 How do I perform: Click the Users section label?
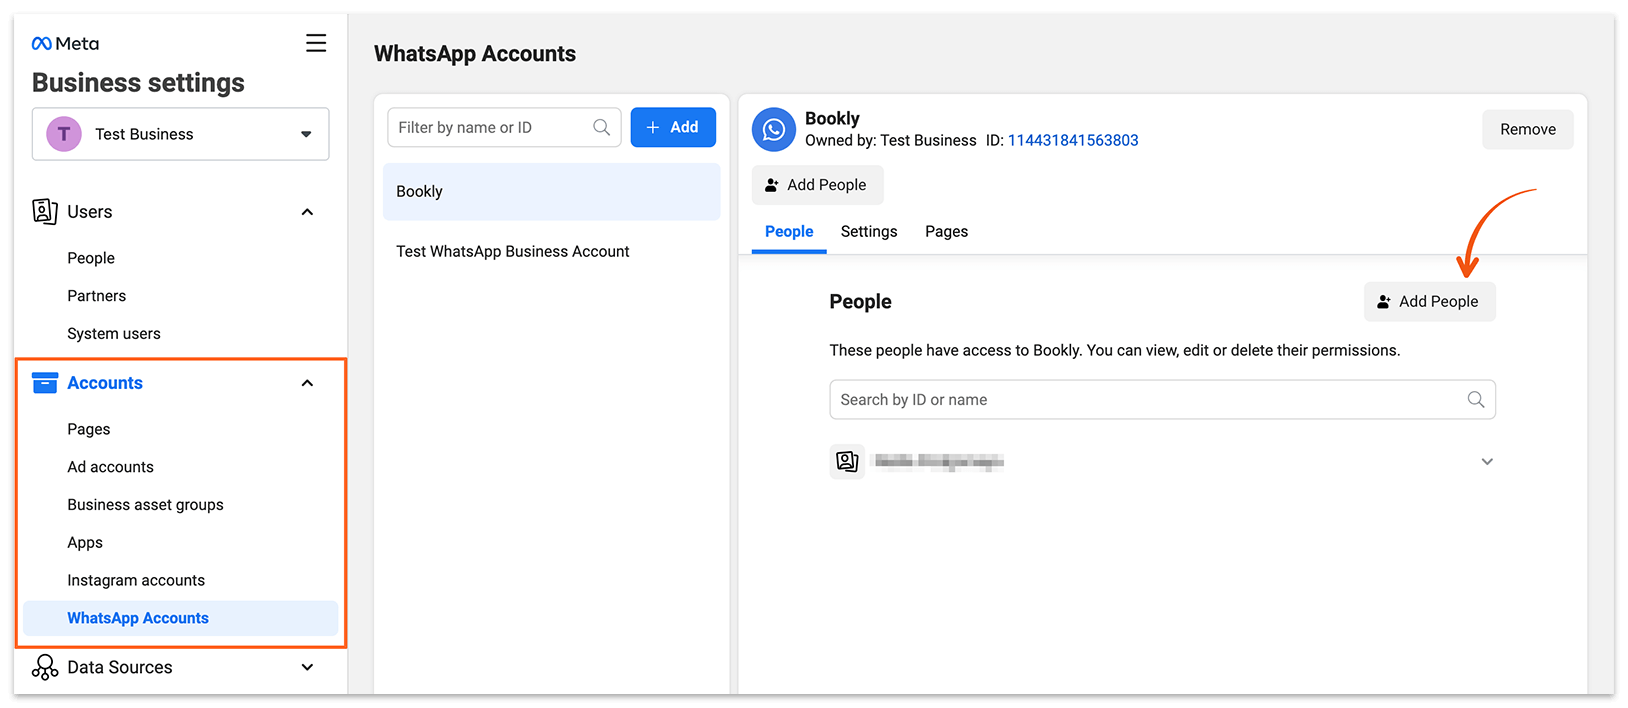[x=90, y=212]
